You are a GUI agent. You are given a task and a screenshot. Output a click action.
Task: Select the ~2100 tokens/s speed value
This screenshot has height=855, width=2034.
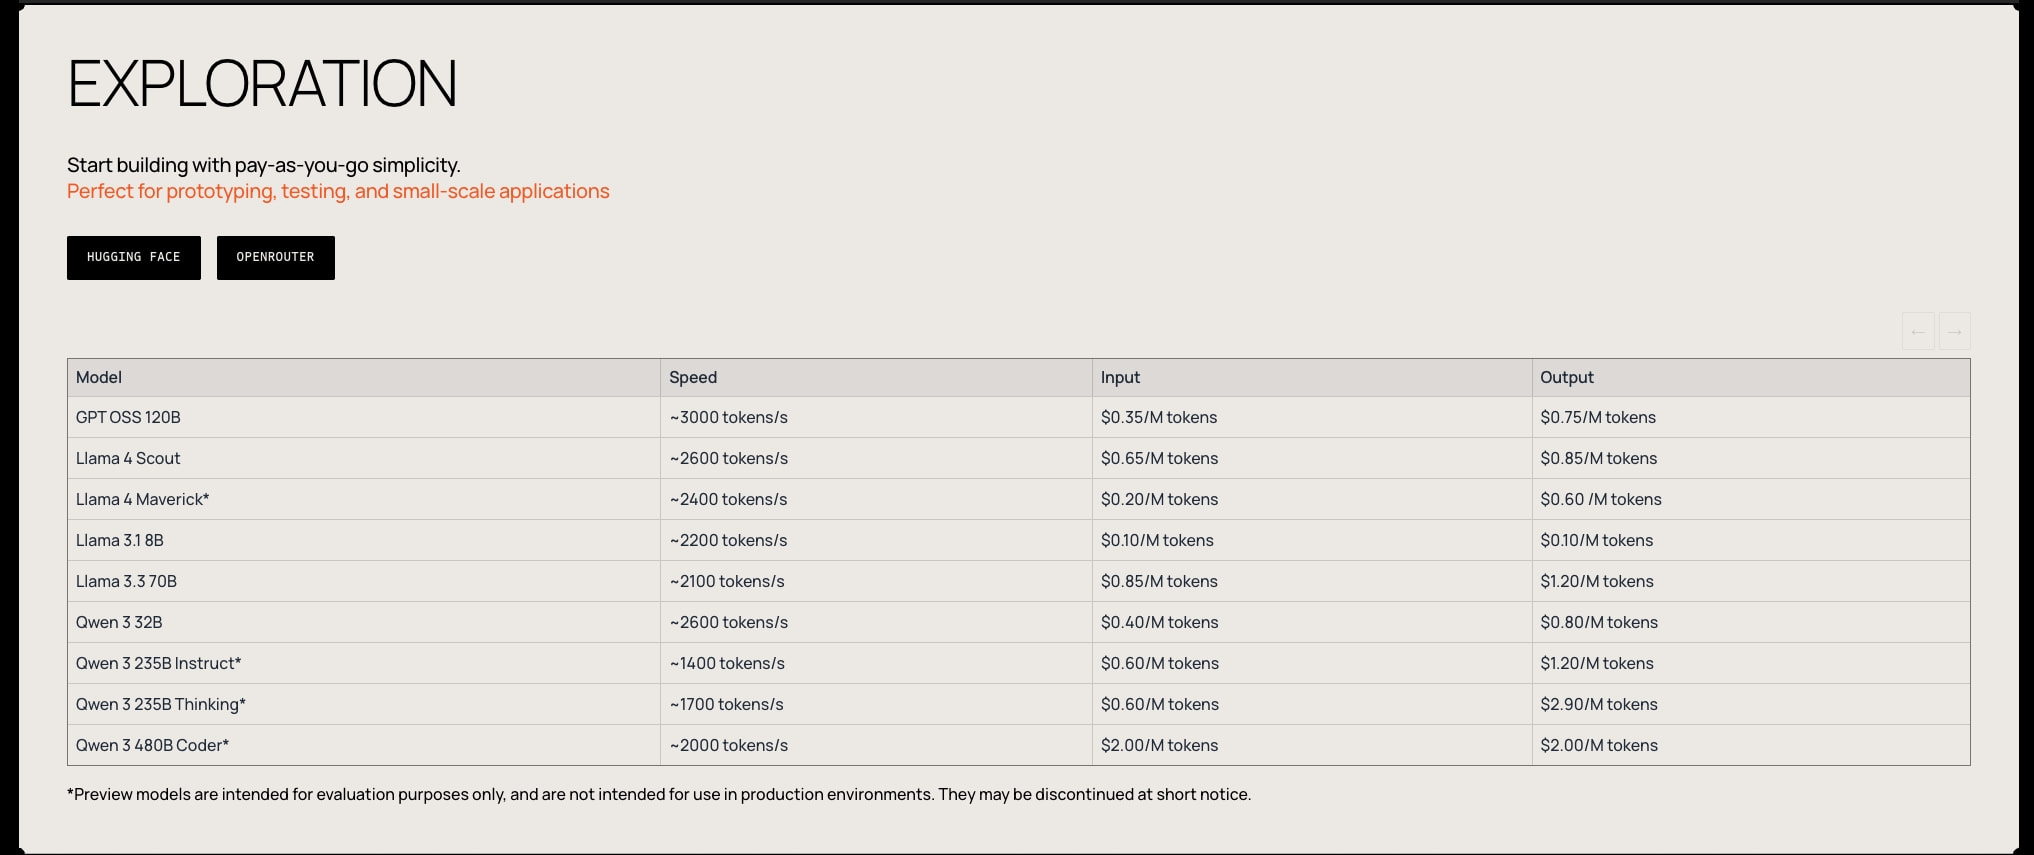coord(727,582)
